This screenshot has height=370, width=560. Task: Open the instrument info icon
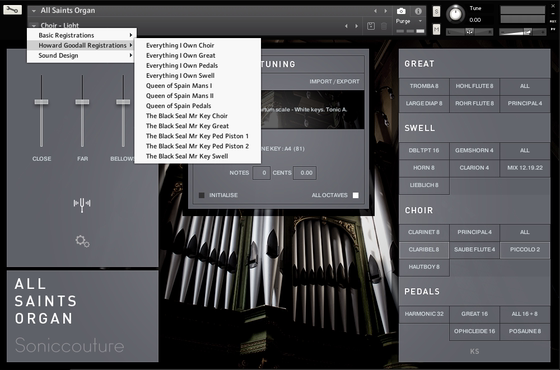pos(418,11)
